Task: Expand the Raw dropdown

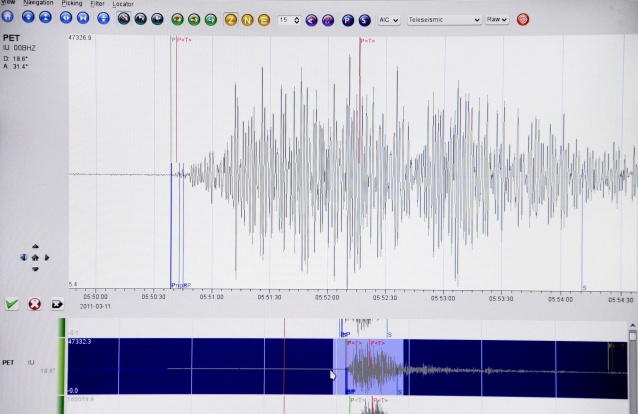Action: click(x=497, y=19)
